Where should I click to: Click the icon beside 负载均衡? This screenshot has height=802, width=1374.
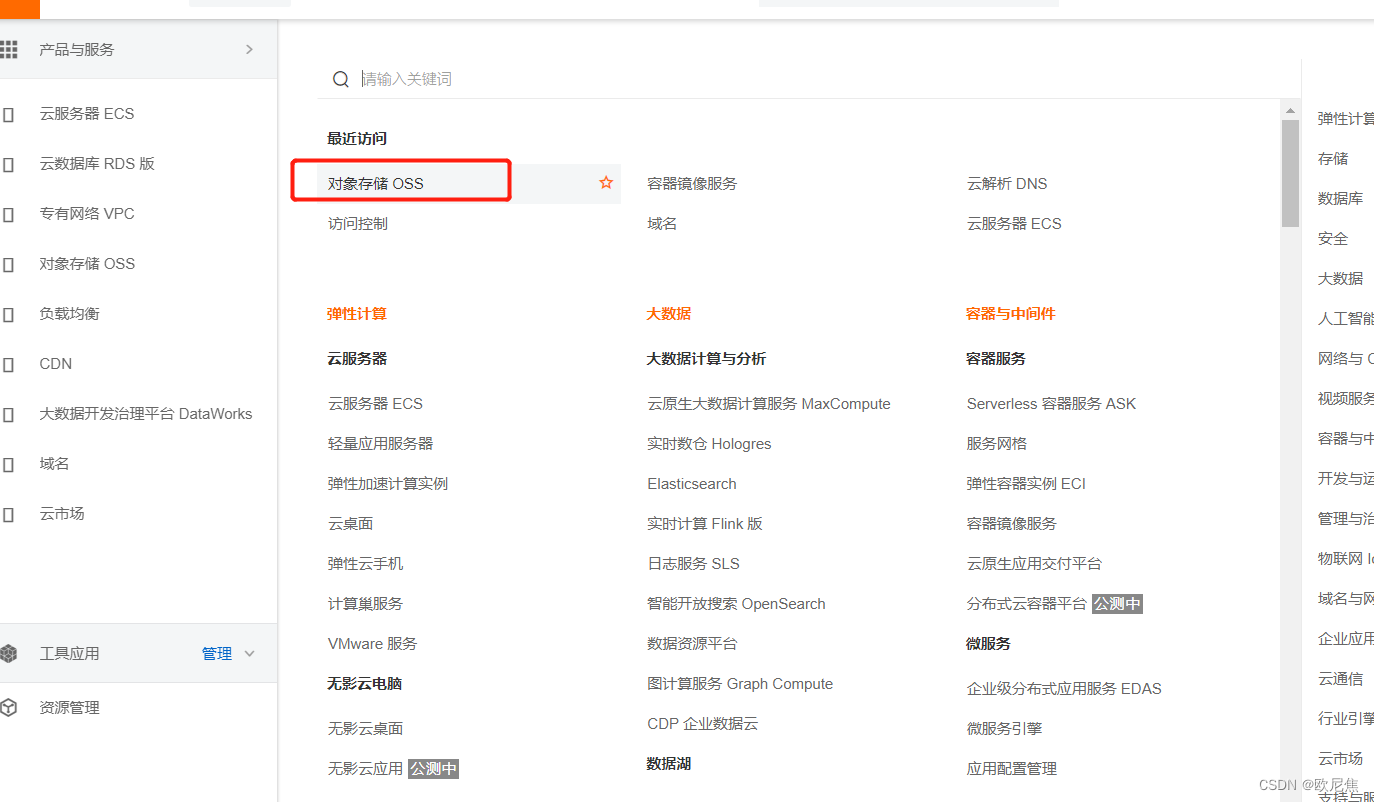point(9,314)
